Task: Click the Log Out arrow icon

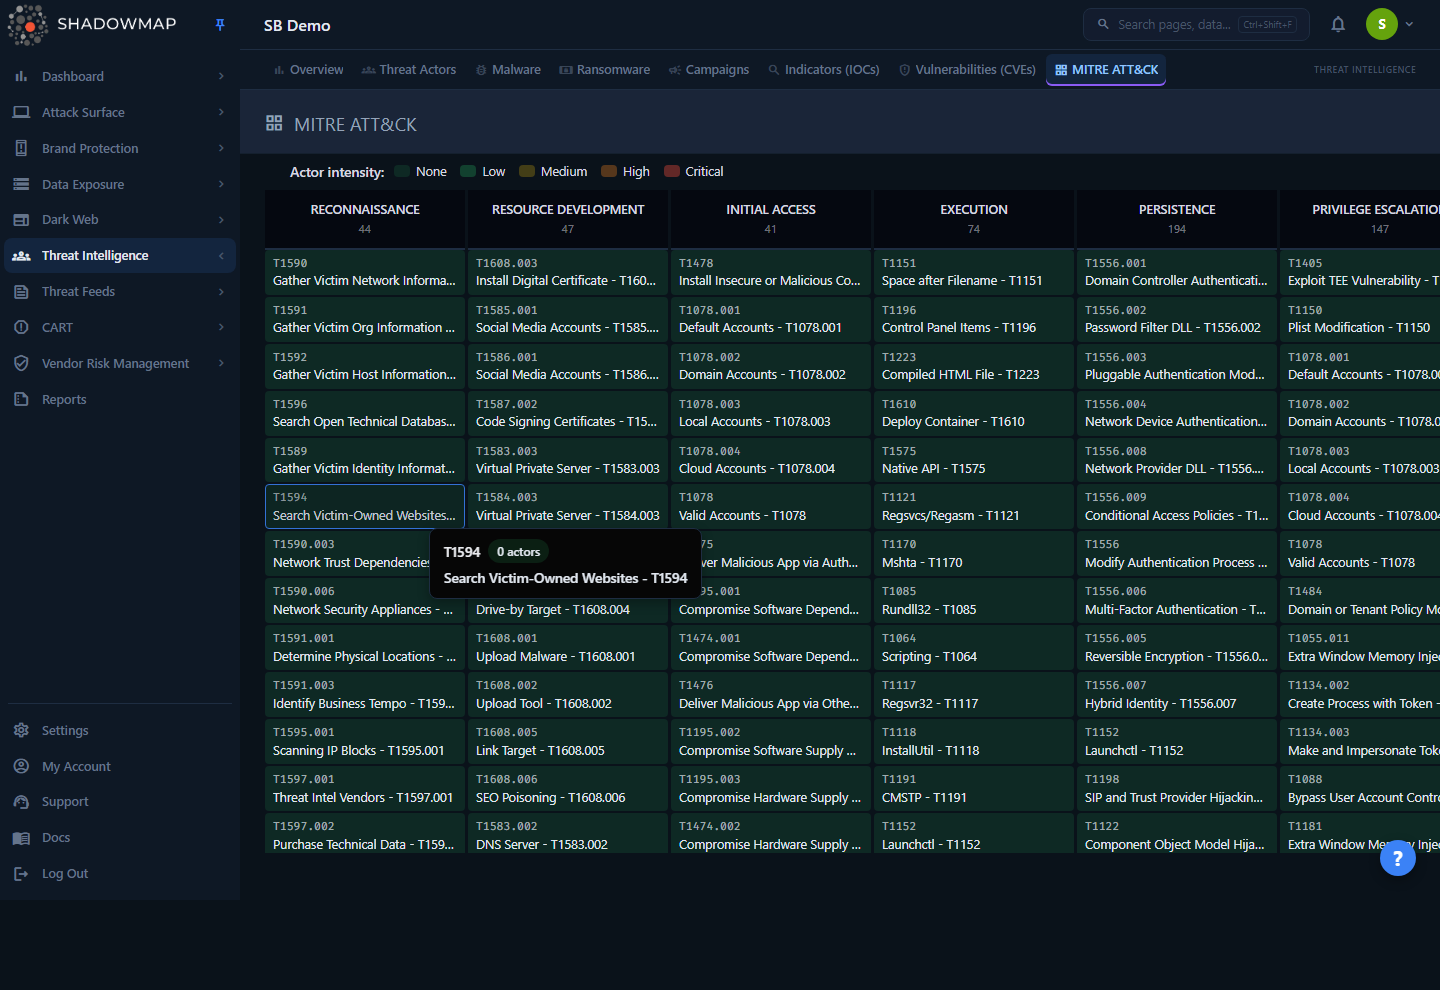Action: click(x=21, y=874)
